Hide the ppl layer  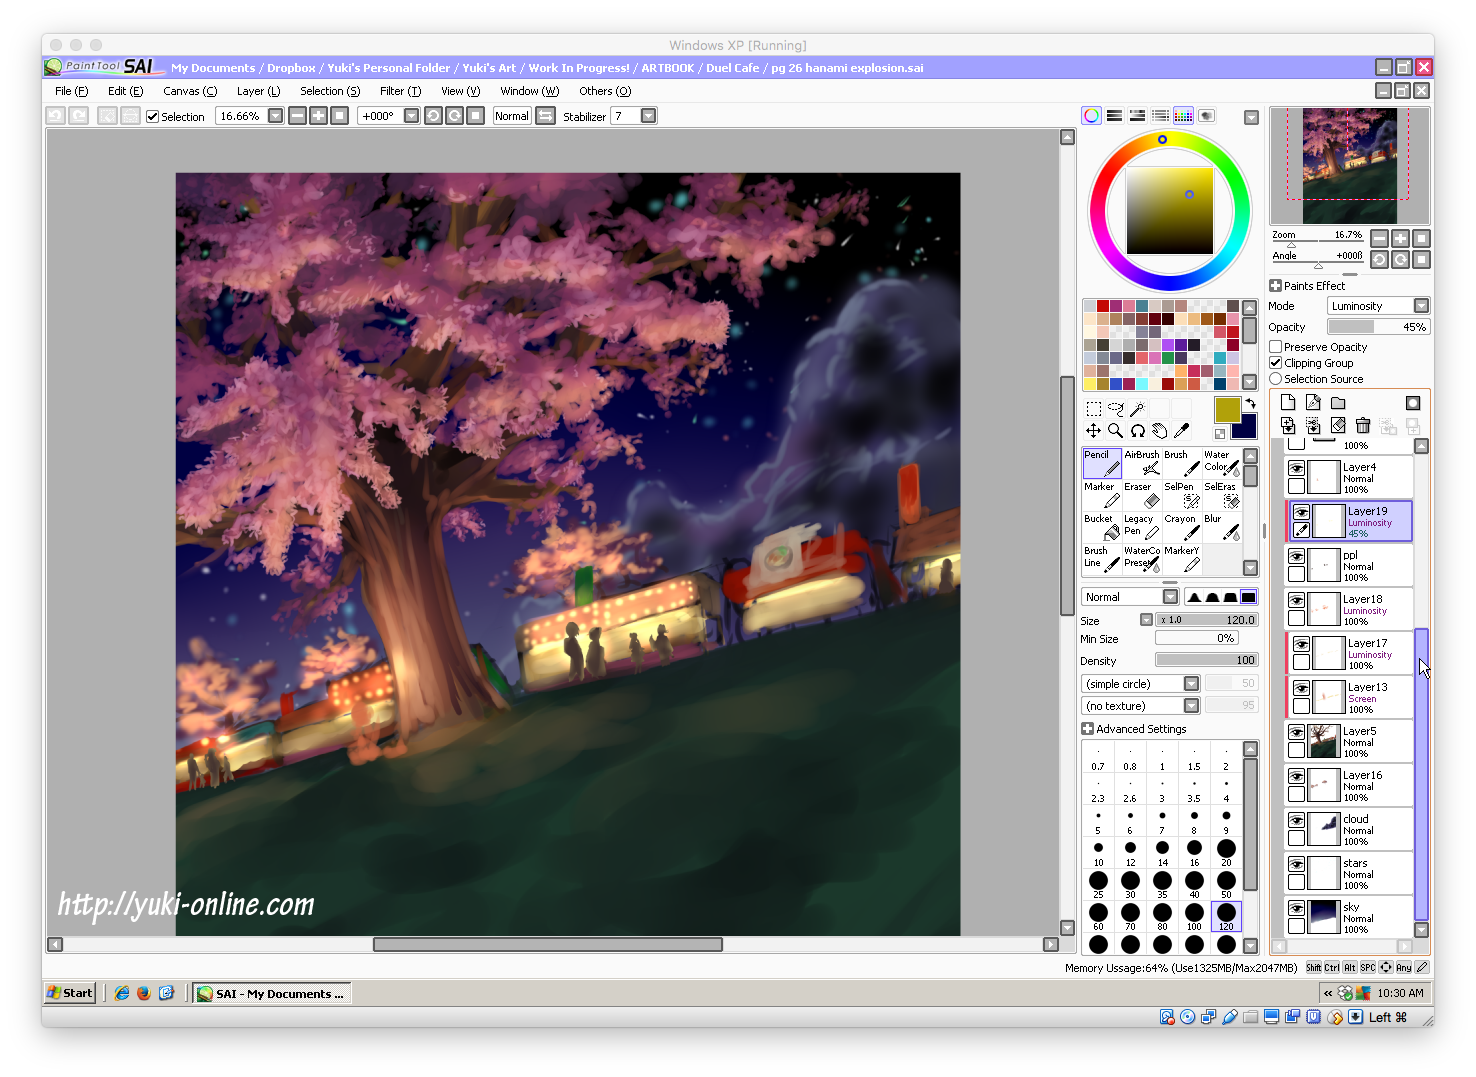pos(1296,556)
